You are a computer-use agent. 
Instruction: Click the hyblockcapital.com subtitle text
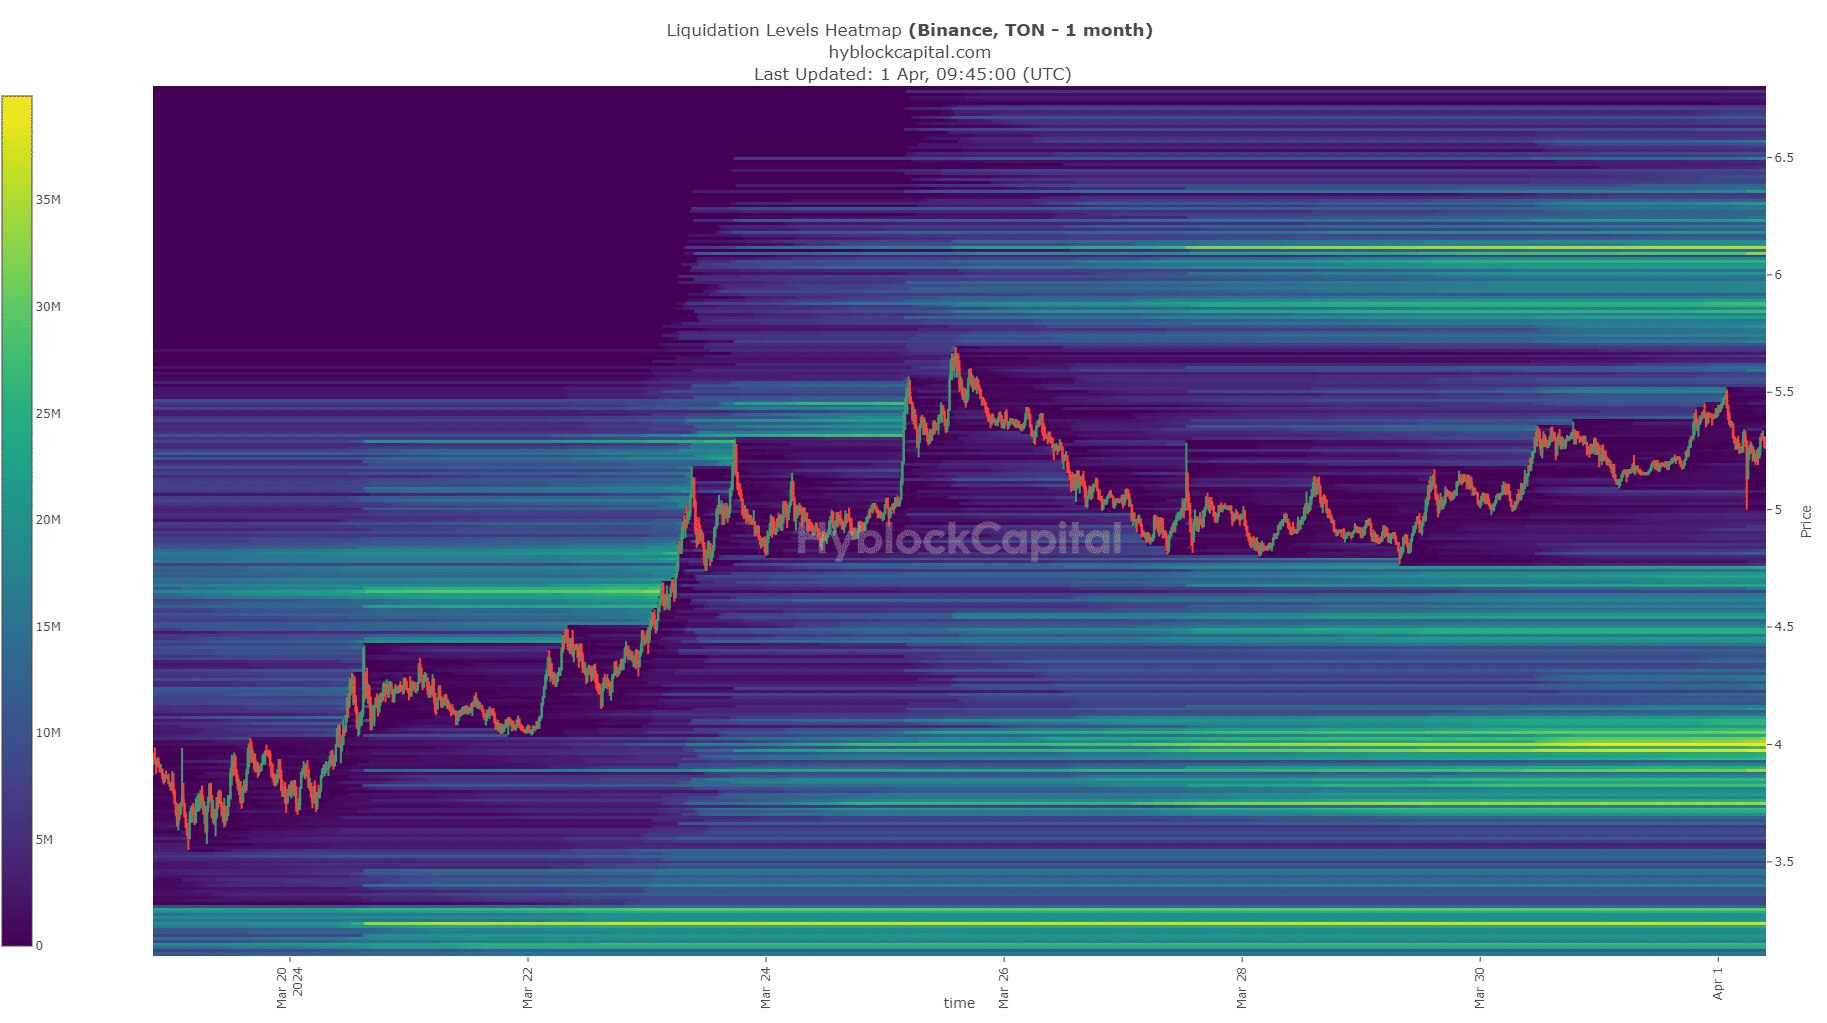[x=910, y=52]
